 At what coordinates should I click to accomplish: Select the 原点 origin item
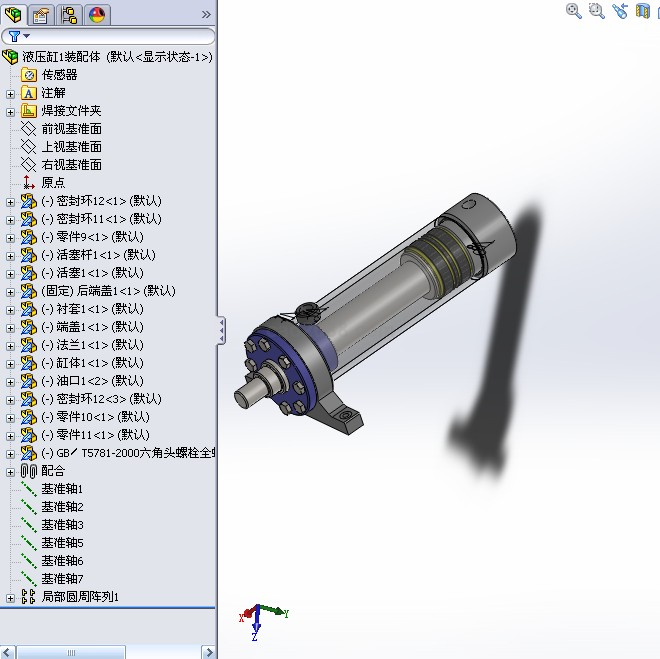(x=52, y=183)
